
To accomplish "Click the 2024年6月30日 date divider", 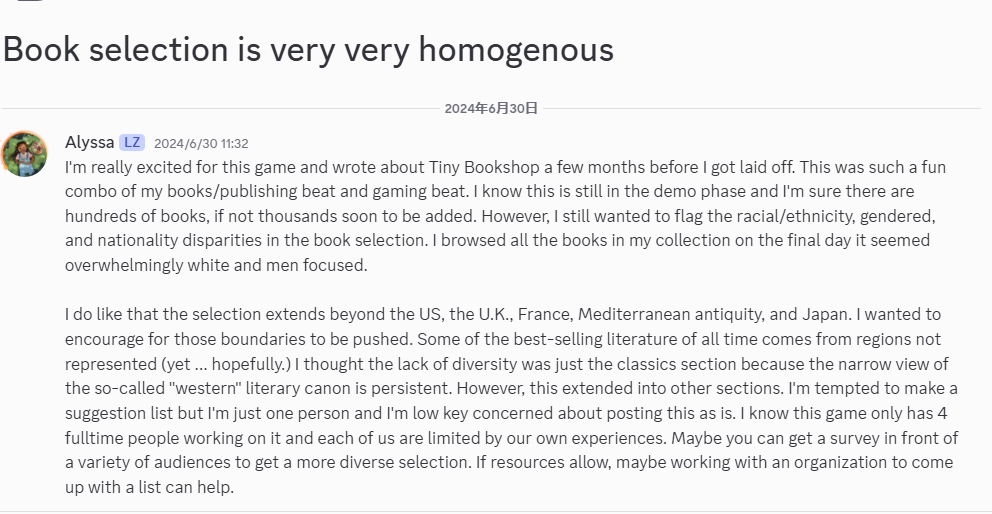I will coord(491,108).
